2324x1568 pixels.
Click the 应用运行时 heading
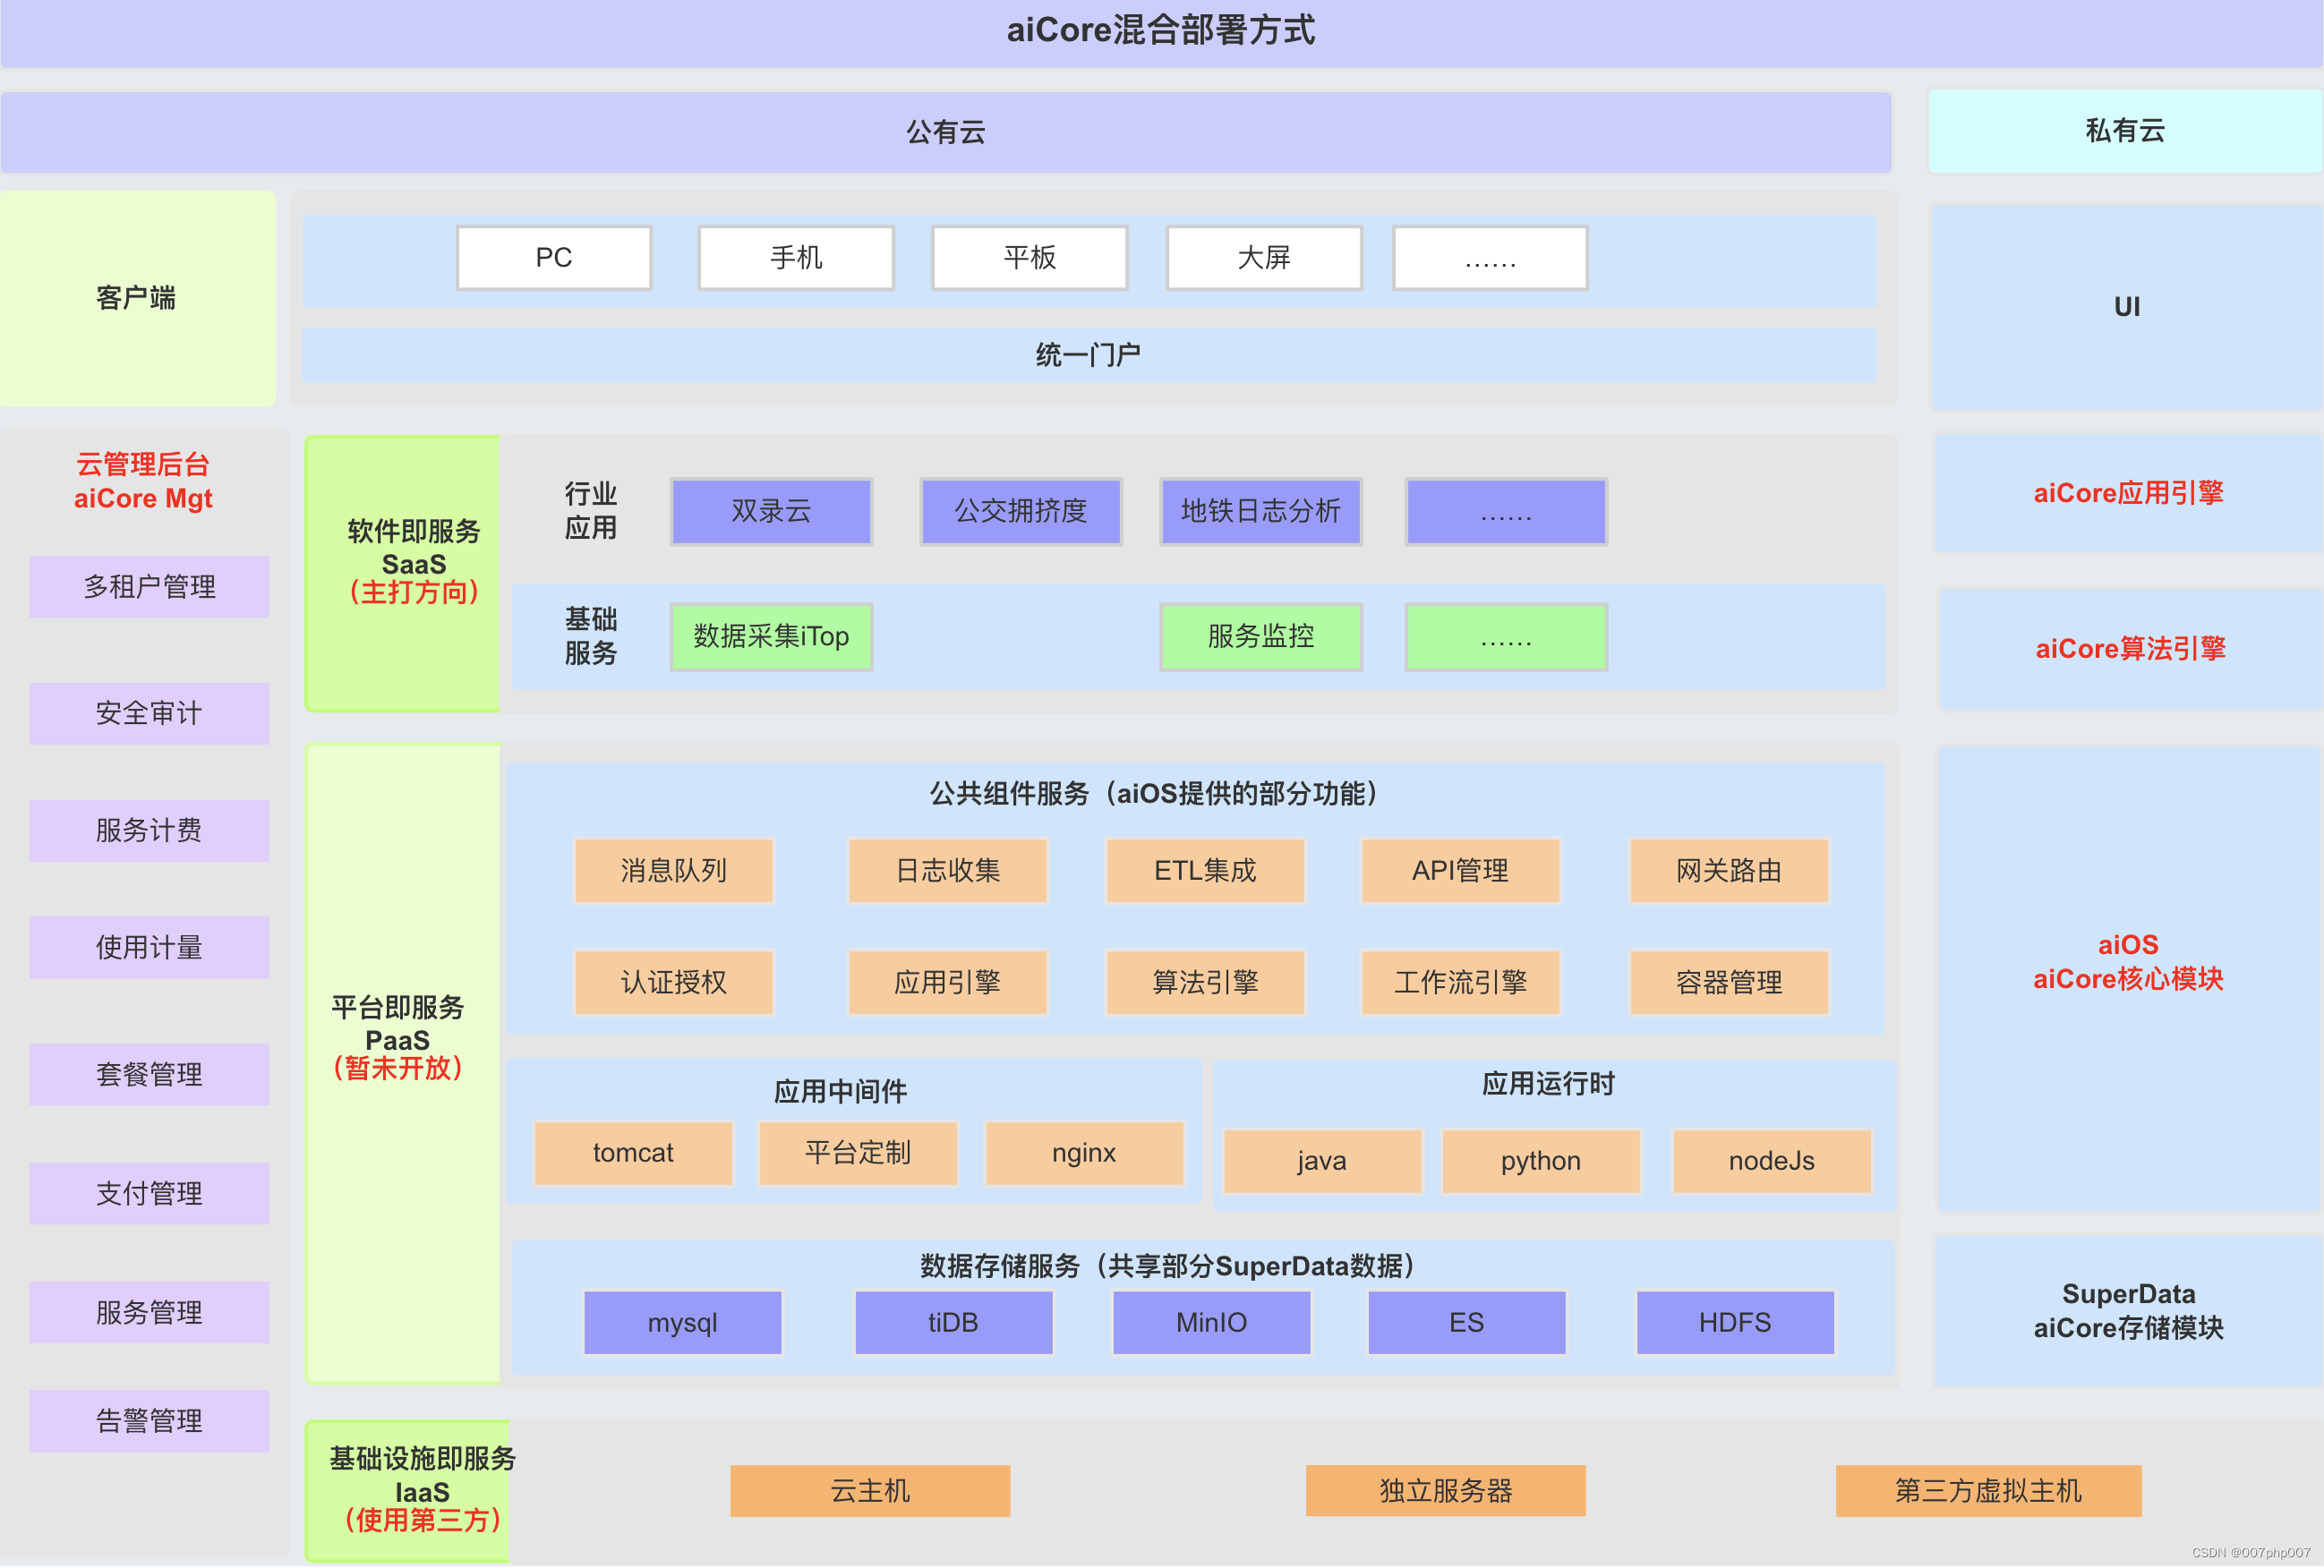tap(1548, 1085)
